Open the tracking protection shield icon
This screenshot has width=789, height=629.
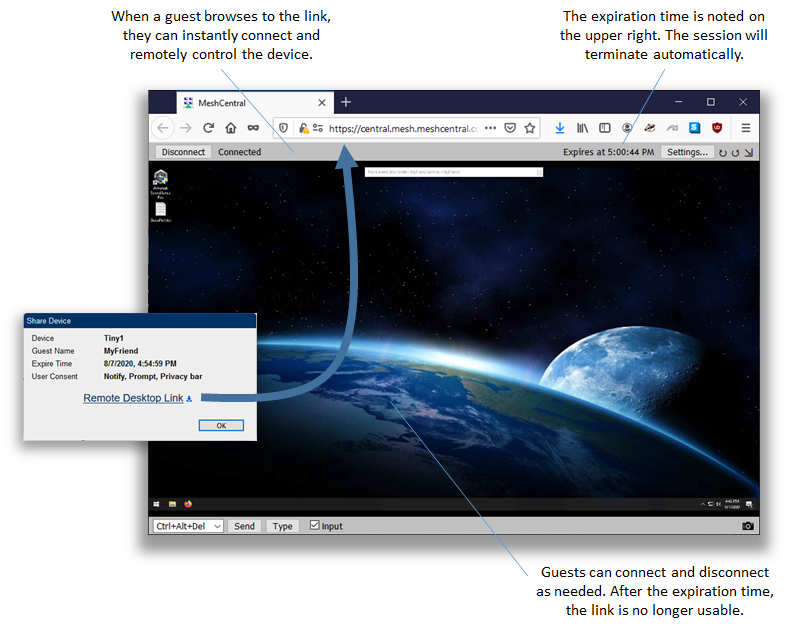click(x=283, y=128)
